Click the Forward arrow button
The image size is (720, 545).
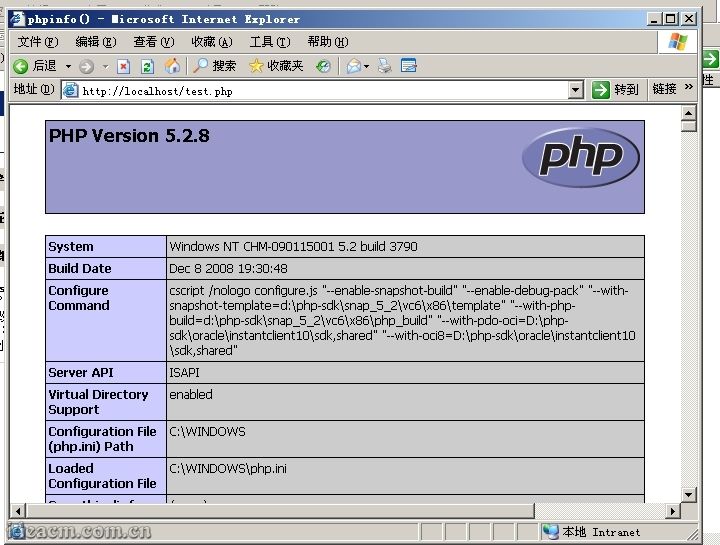(x=86, y=66)
